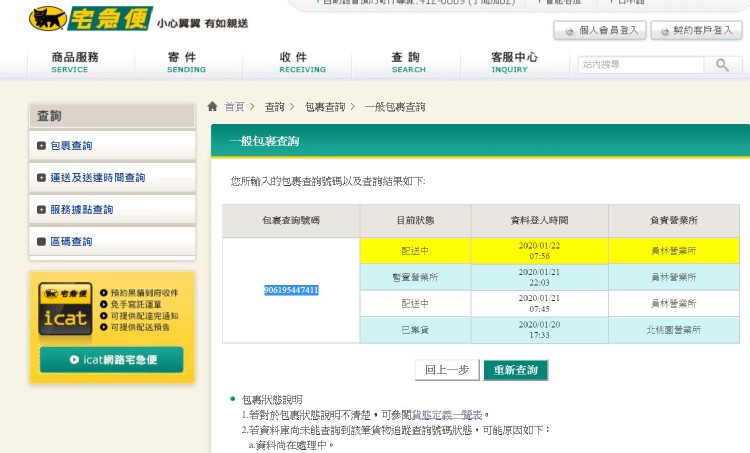This screenshot has height=453, width=750.
Task: Click the 回上一步 button
Action: point(447,370)
